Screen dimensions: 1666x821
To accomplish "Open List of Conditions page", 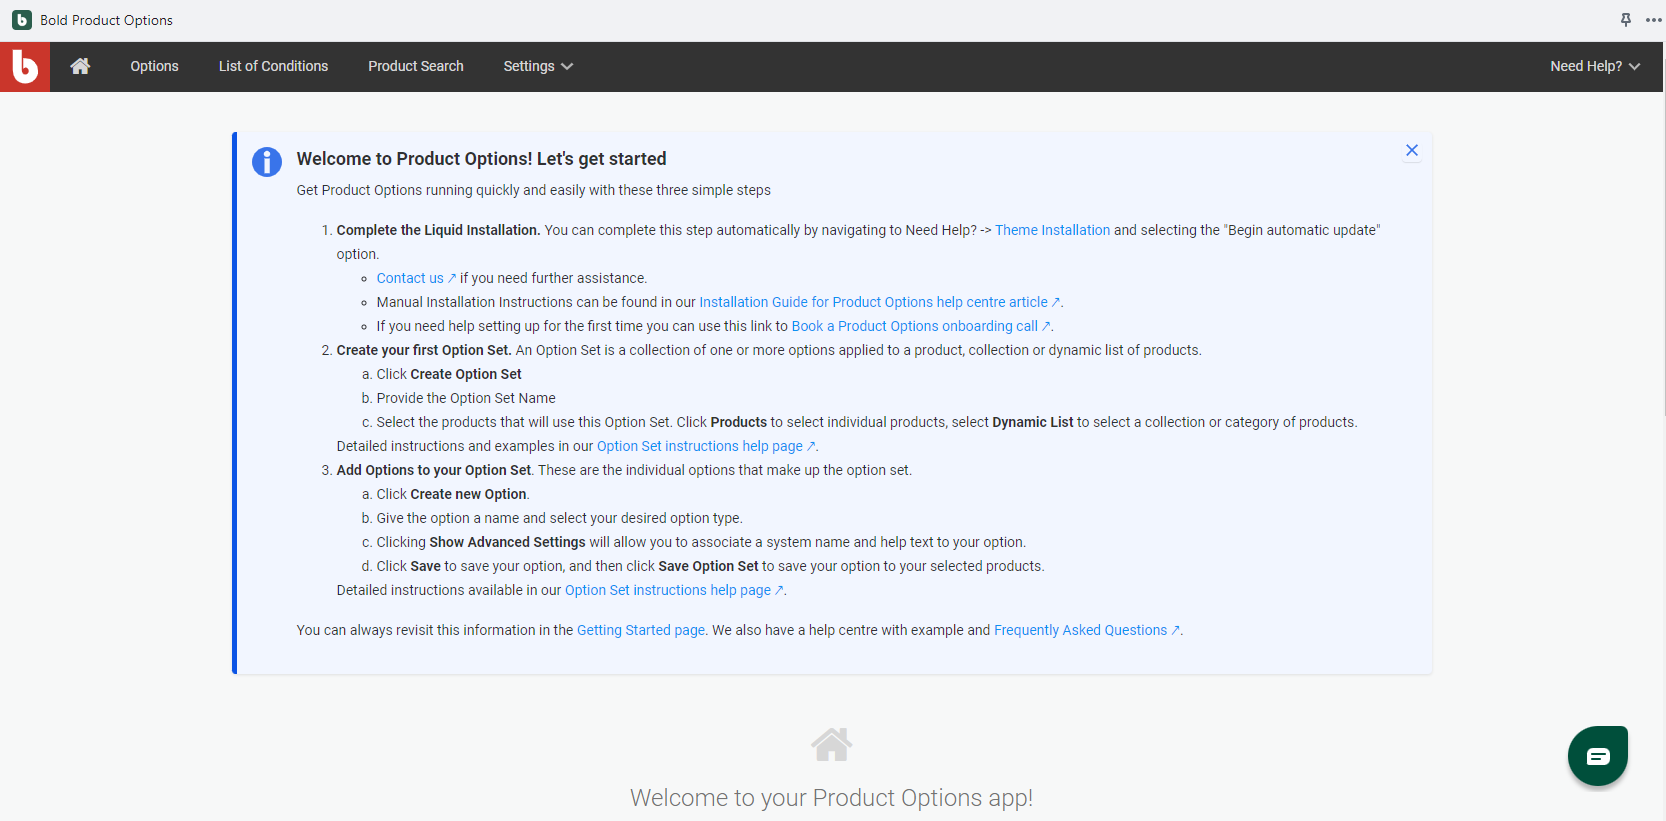I will click(x=273, y=66).
